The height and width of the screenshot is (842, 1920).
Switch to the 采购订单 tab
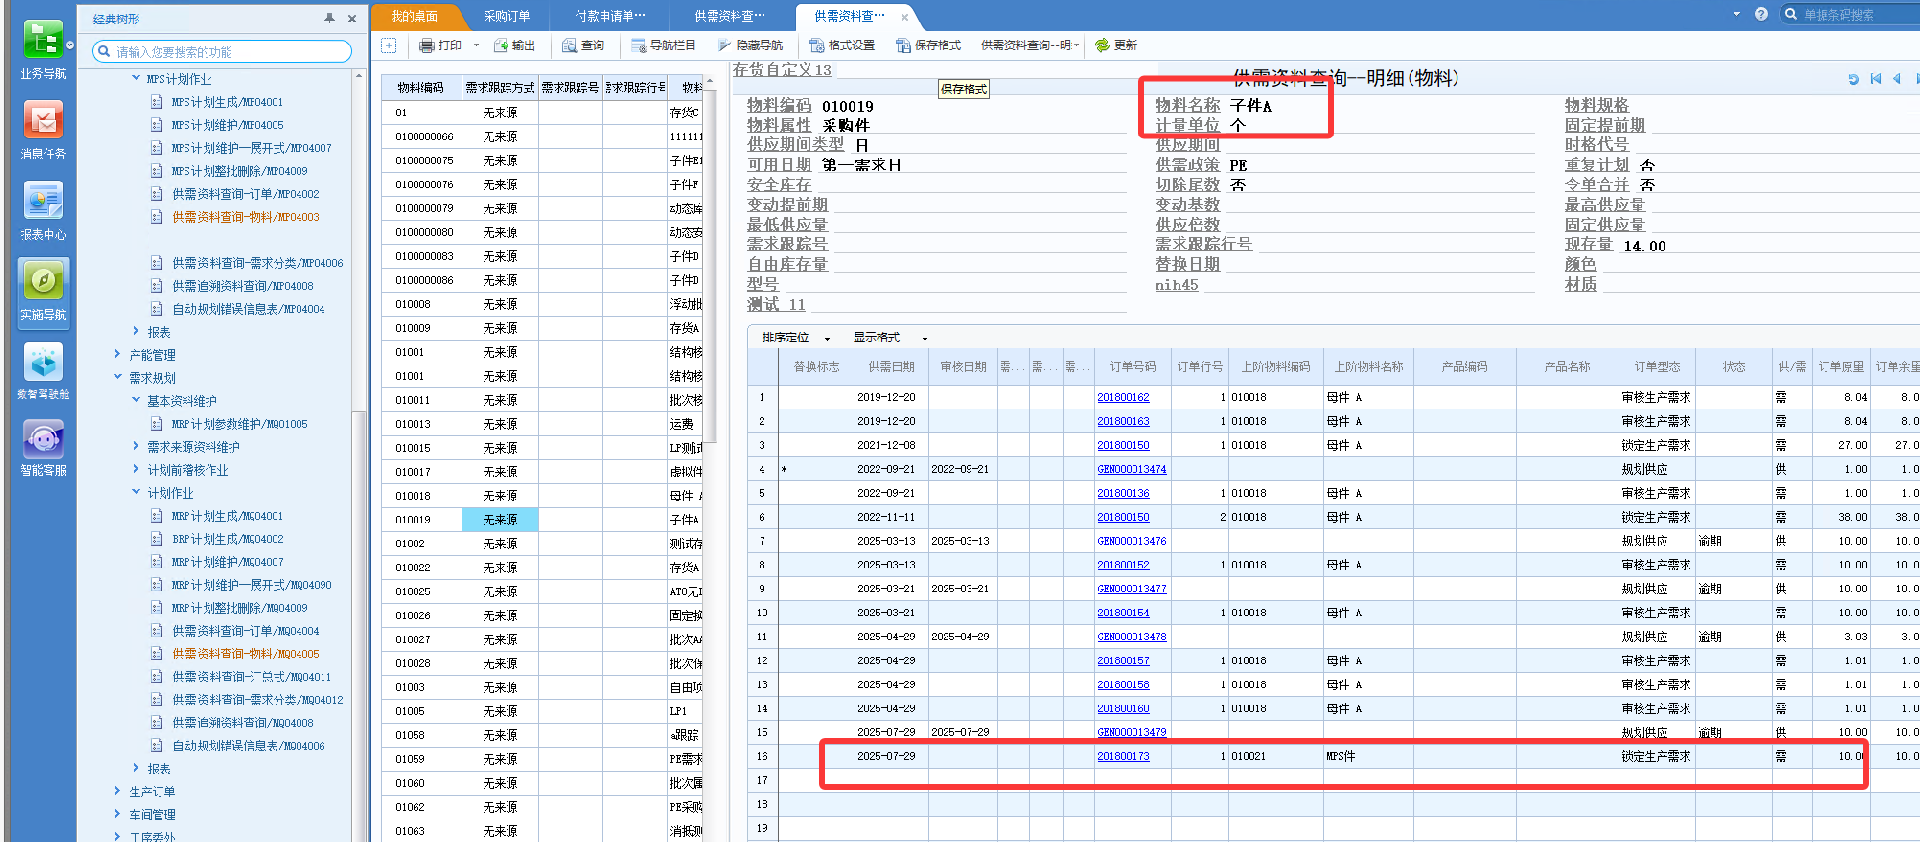pos(507,16)
